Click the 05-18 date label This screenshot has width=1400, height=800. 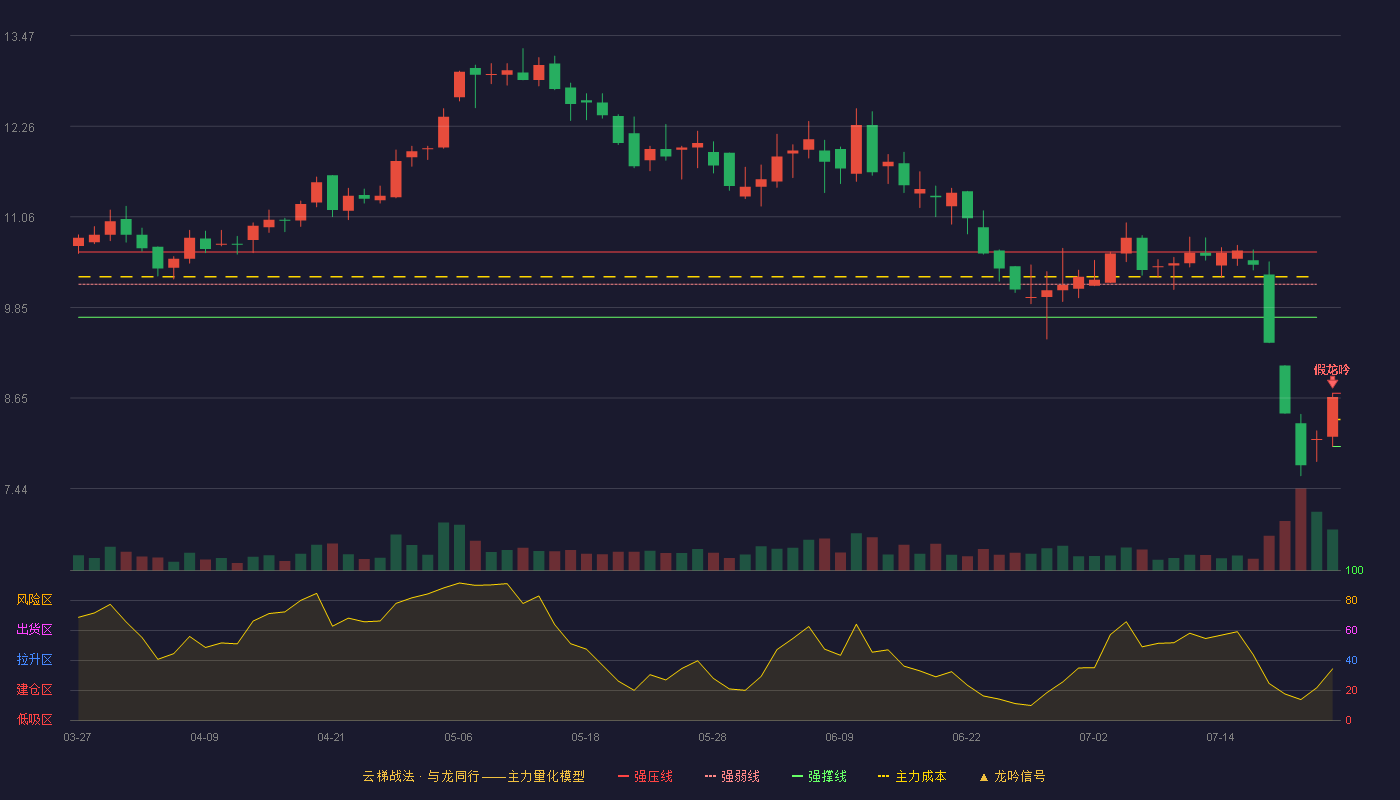(585, 737)
